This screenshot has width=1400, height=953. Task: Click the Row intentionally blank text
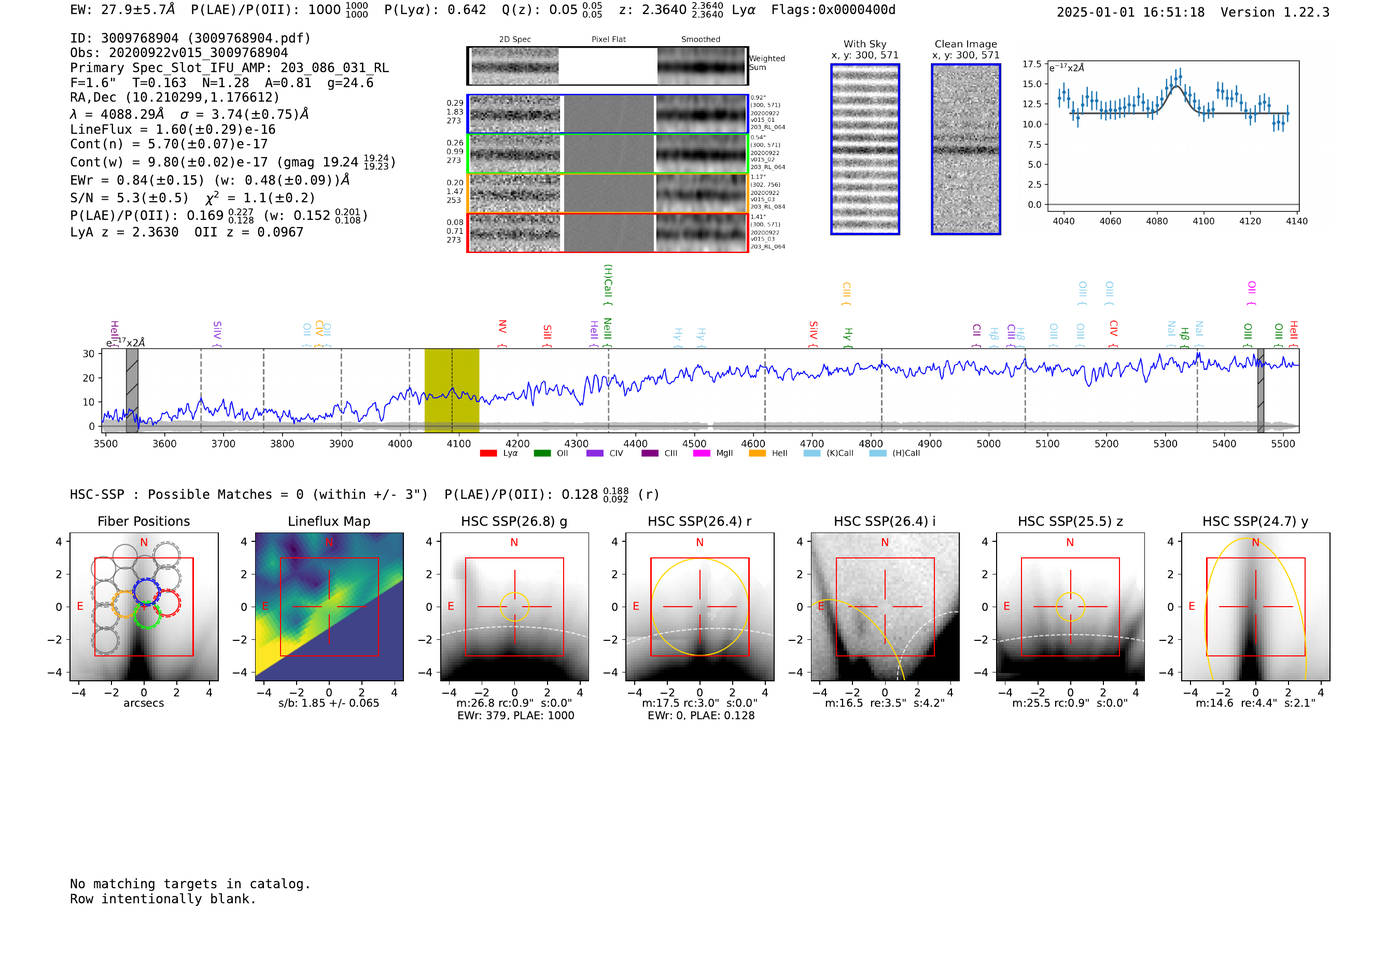[x=163, y=899]
